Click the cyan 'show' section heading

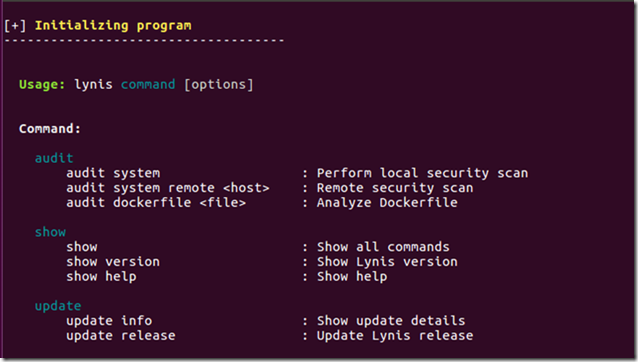50,232
